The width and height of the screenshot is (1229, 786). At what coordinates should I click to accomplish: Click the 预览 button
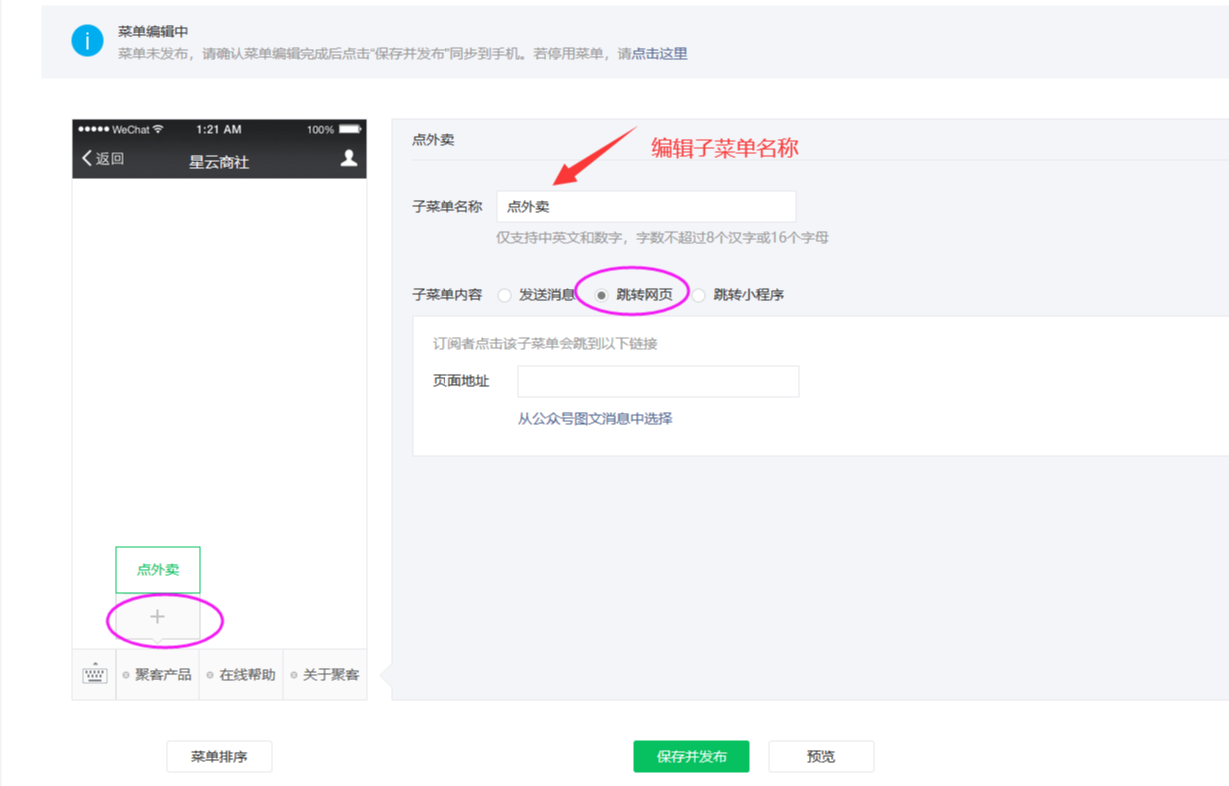tap(821, 757)
